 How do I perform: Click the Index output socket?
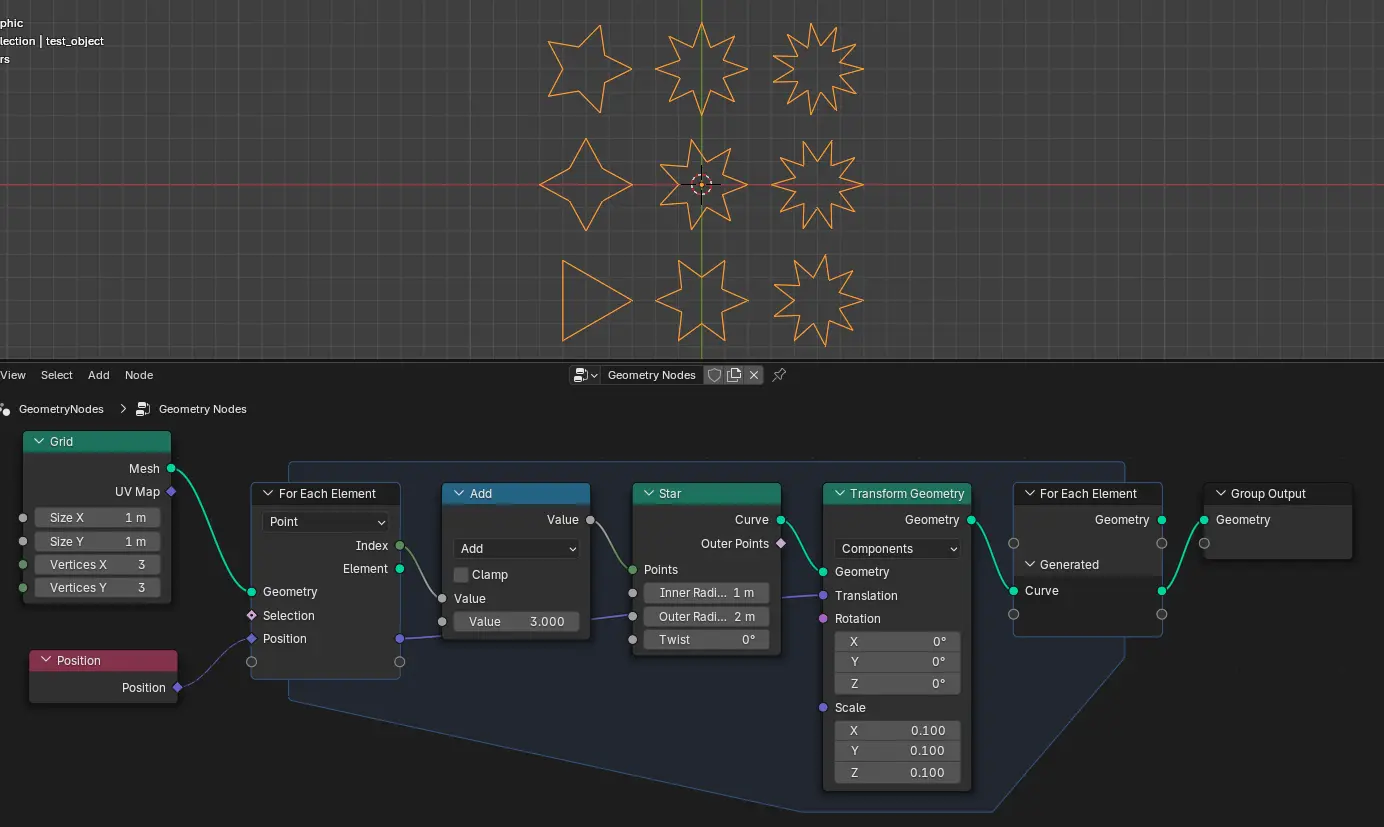[400, 545]
